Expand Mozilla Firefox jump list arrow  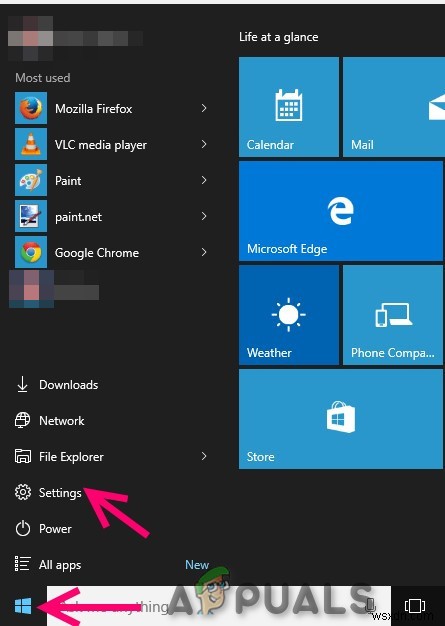pos(204,108)
